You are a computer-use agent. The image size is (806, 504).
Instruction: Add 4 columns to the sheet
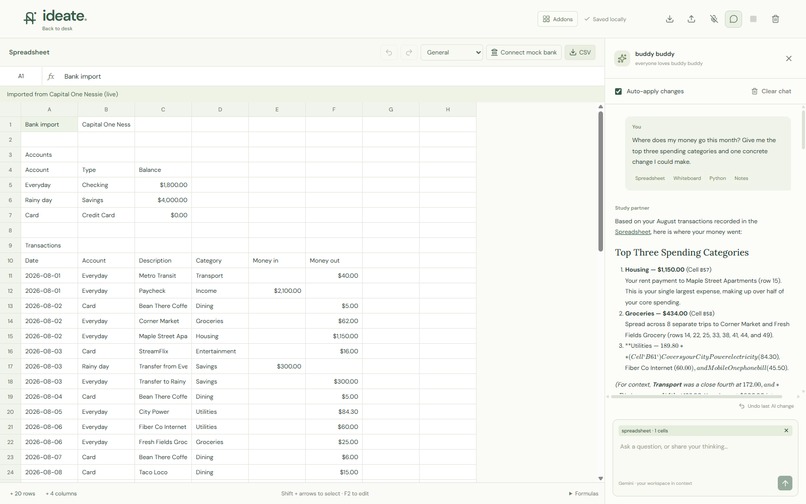tap(61, 494)
